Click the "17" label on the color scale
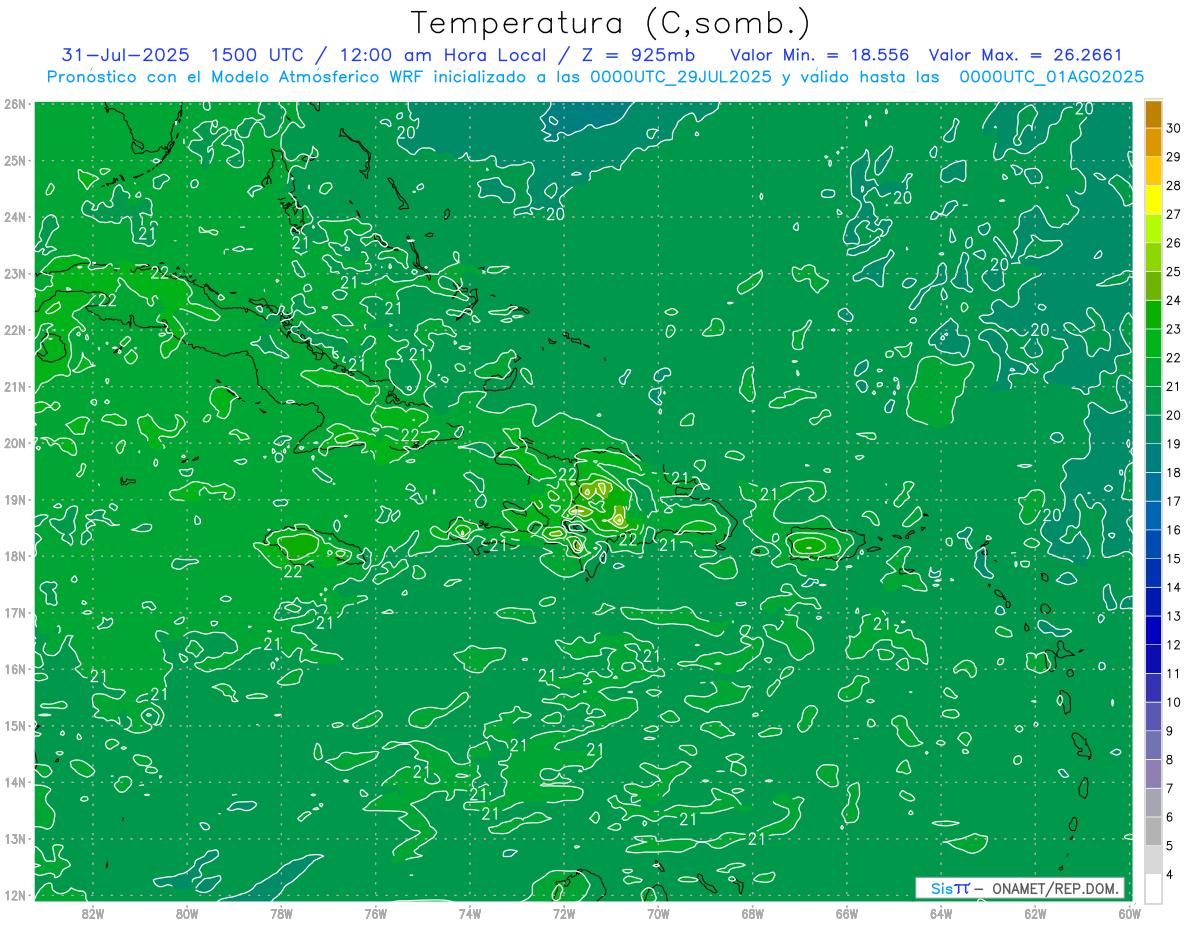This screenshot has width=1200, height=927. tap(1174, 501)
